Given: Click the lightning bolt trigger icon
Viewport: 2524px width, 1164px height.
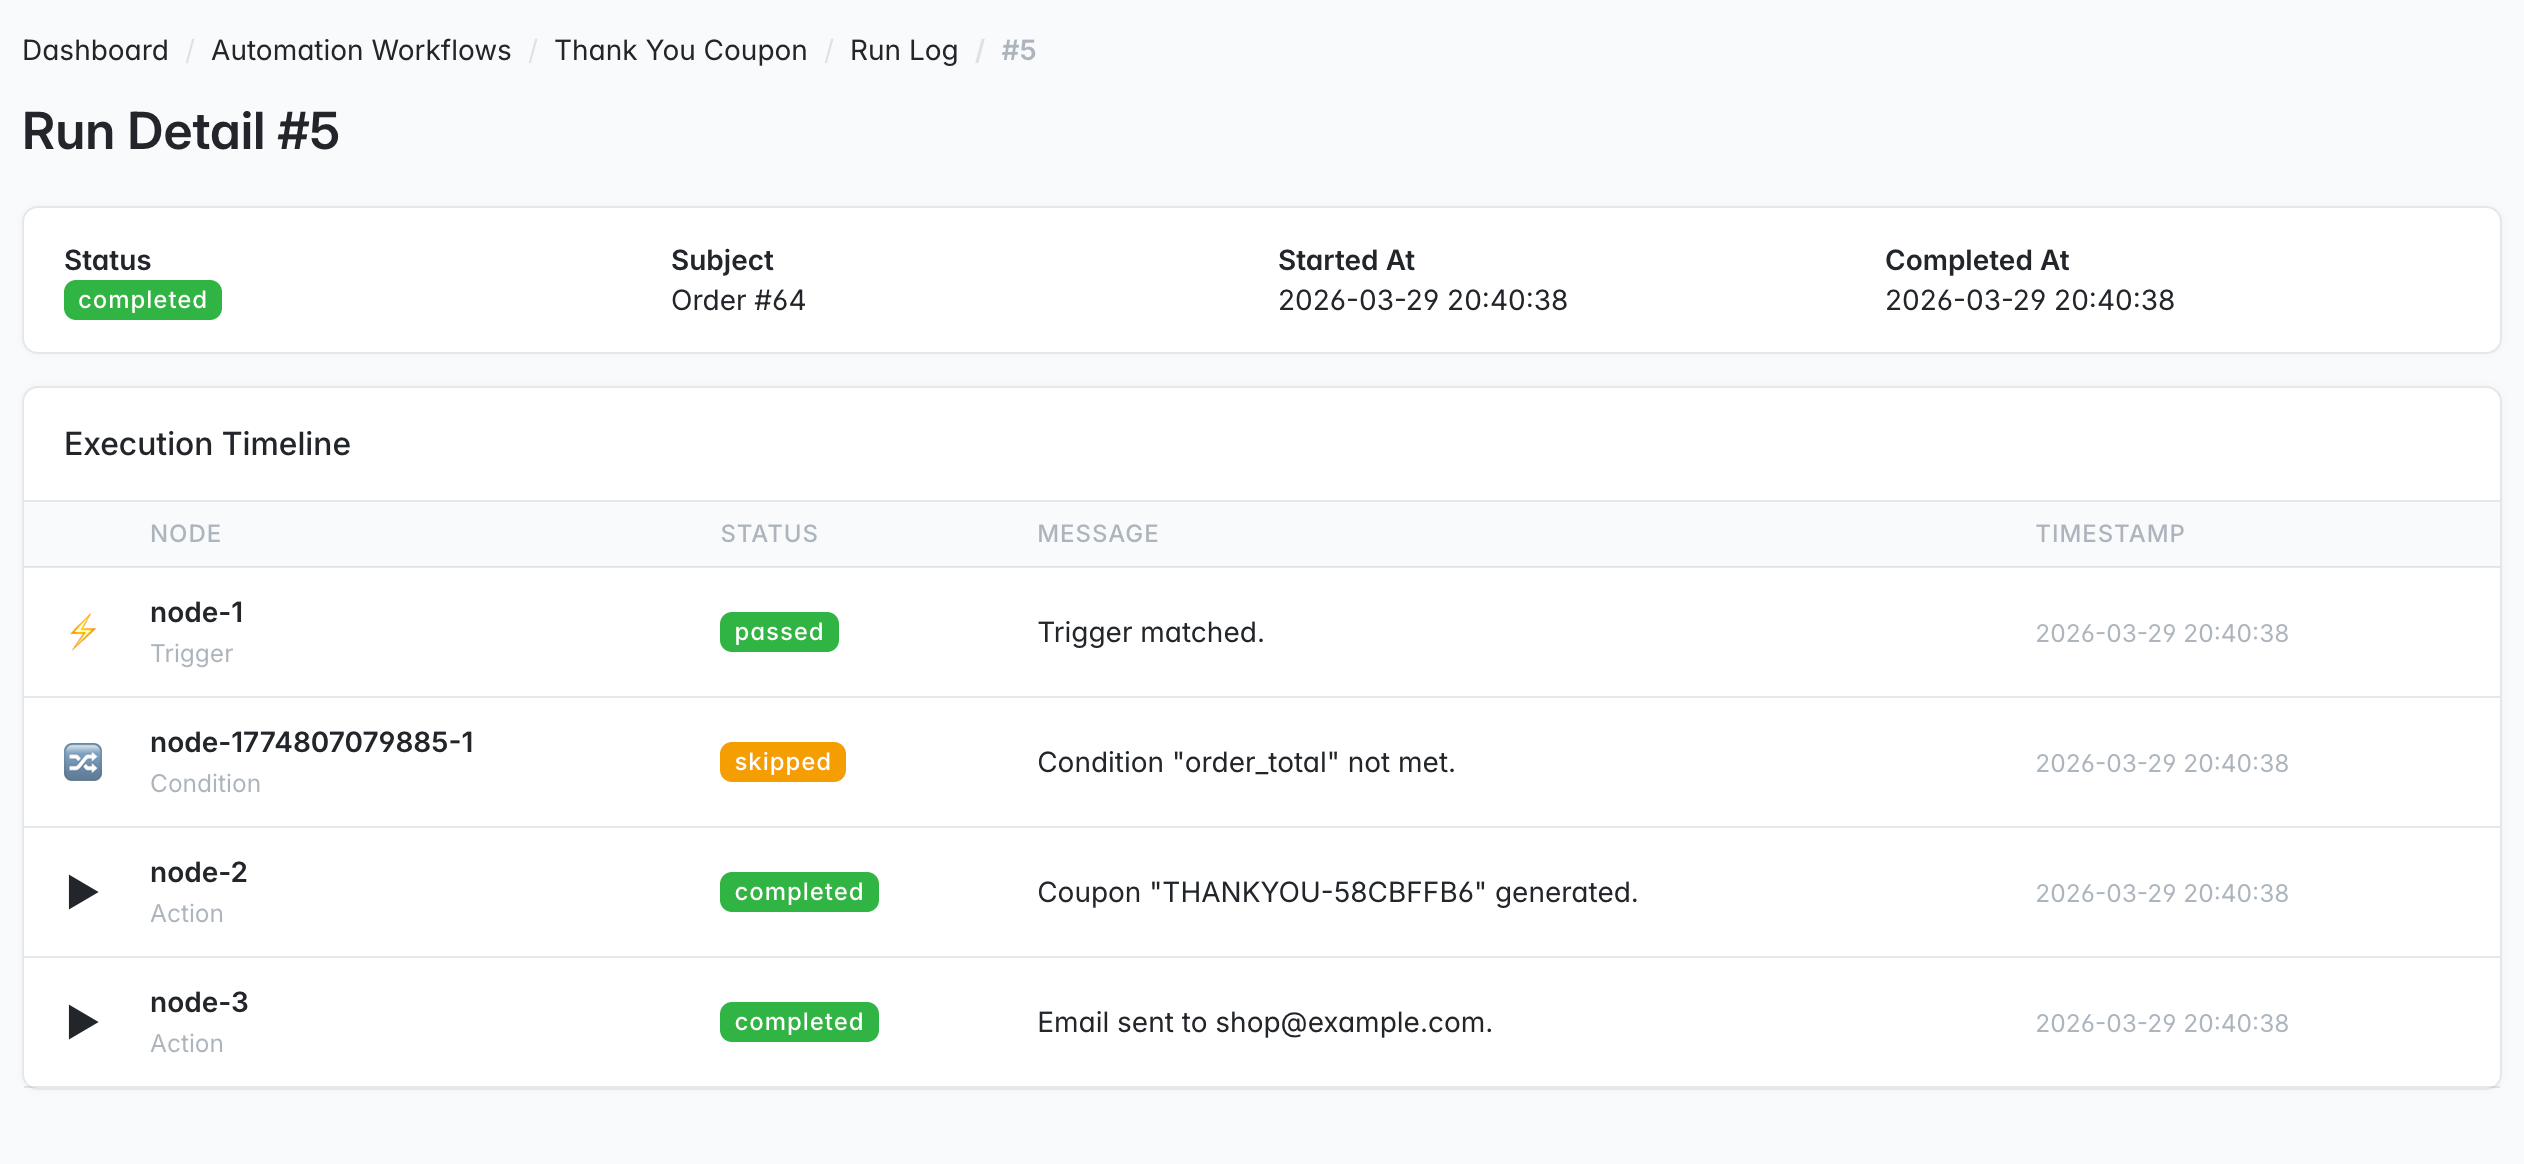Looking at the screenshot, I should (x=83, y=632).
